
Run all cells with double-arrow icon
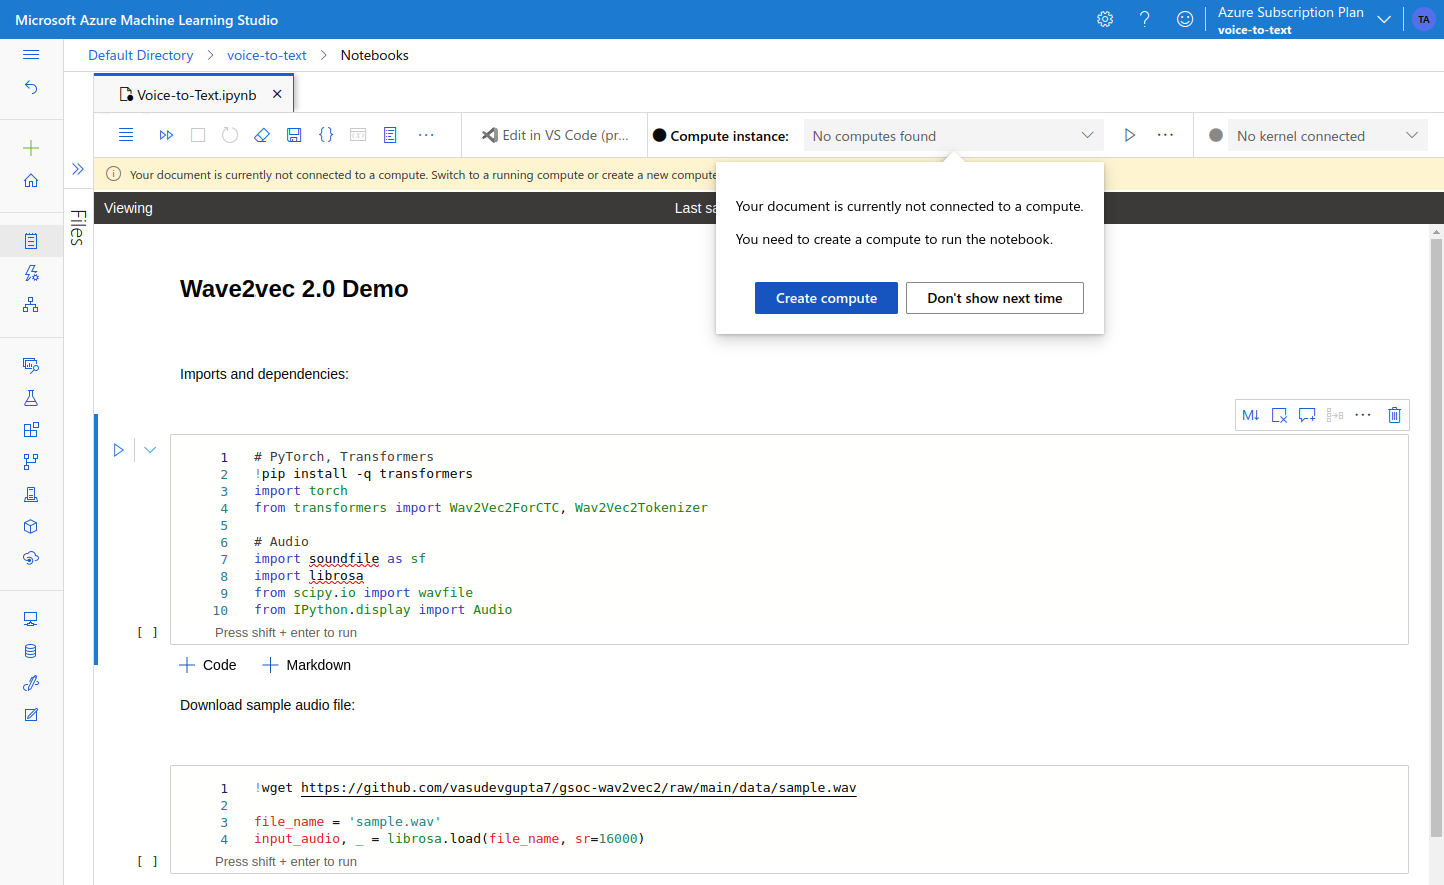(166, 135)
